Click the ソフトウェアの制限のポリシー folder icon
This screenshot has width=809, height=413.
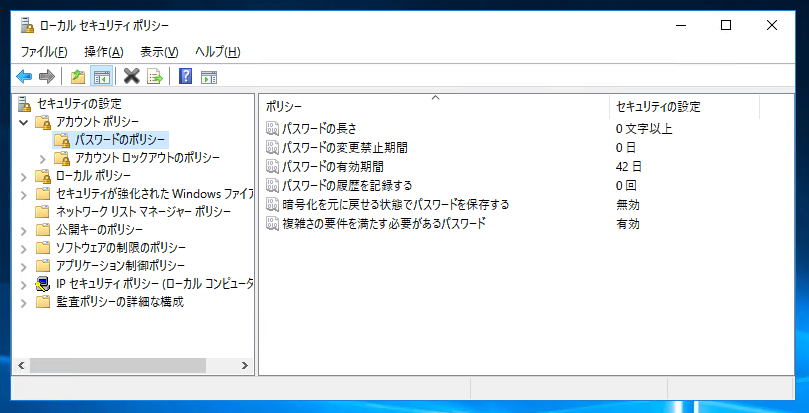click(x=42, y=248)
